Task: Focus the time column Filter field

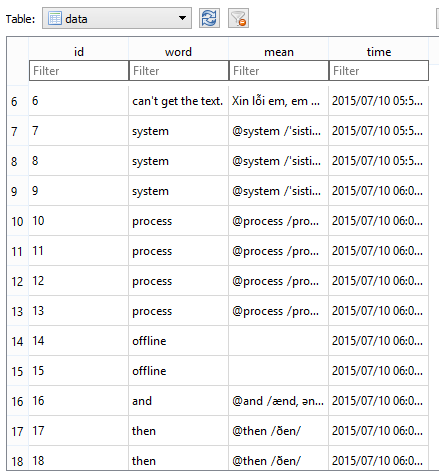Action: 379,71
